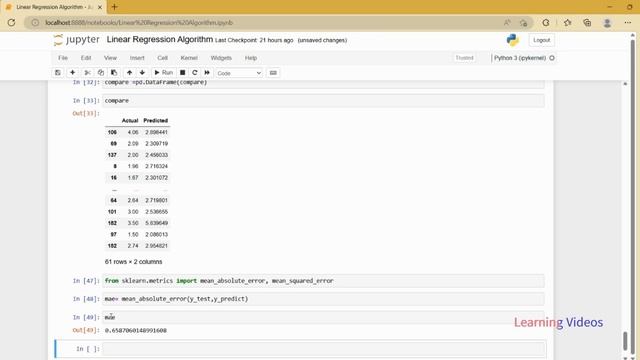Interrupt the kernel with stop icon
The height and width of the screenshot is (360, 640).
182,73
